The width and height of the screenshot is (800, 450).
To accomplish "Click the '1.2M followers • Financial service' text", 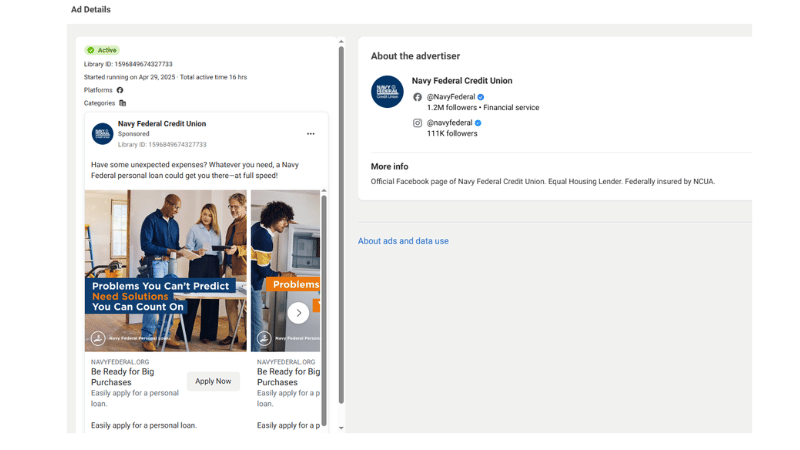I will [483, 108].
